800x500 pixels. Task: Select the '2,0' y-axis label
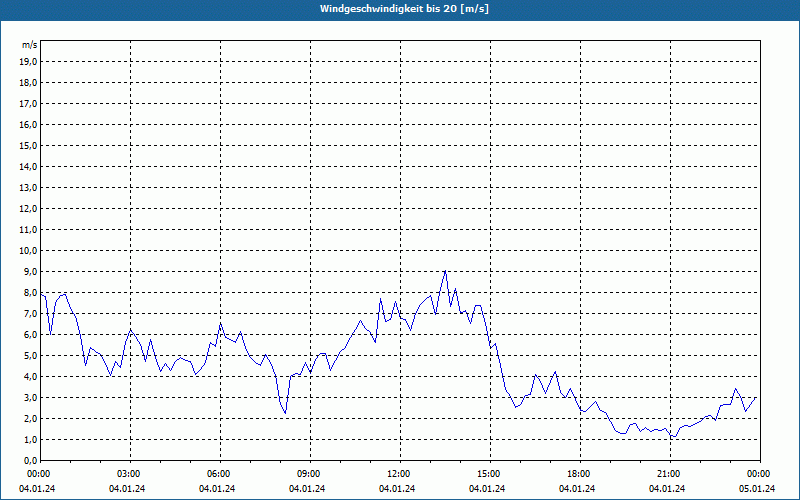pyautogui.click(x=30, y=418)
